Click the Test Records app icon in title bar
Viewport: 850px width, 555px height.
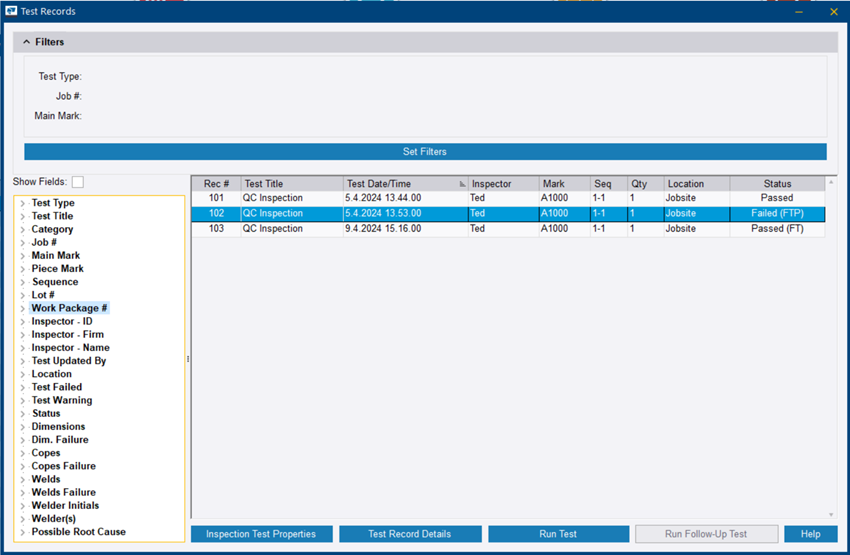(x=10, y=11)
